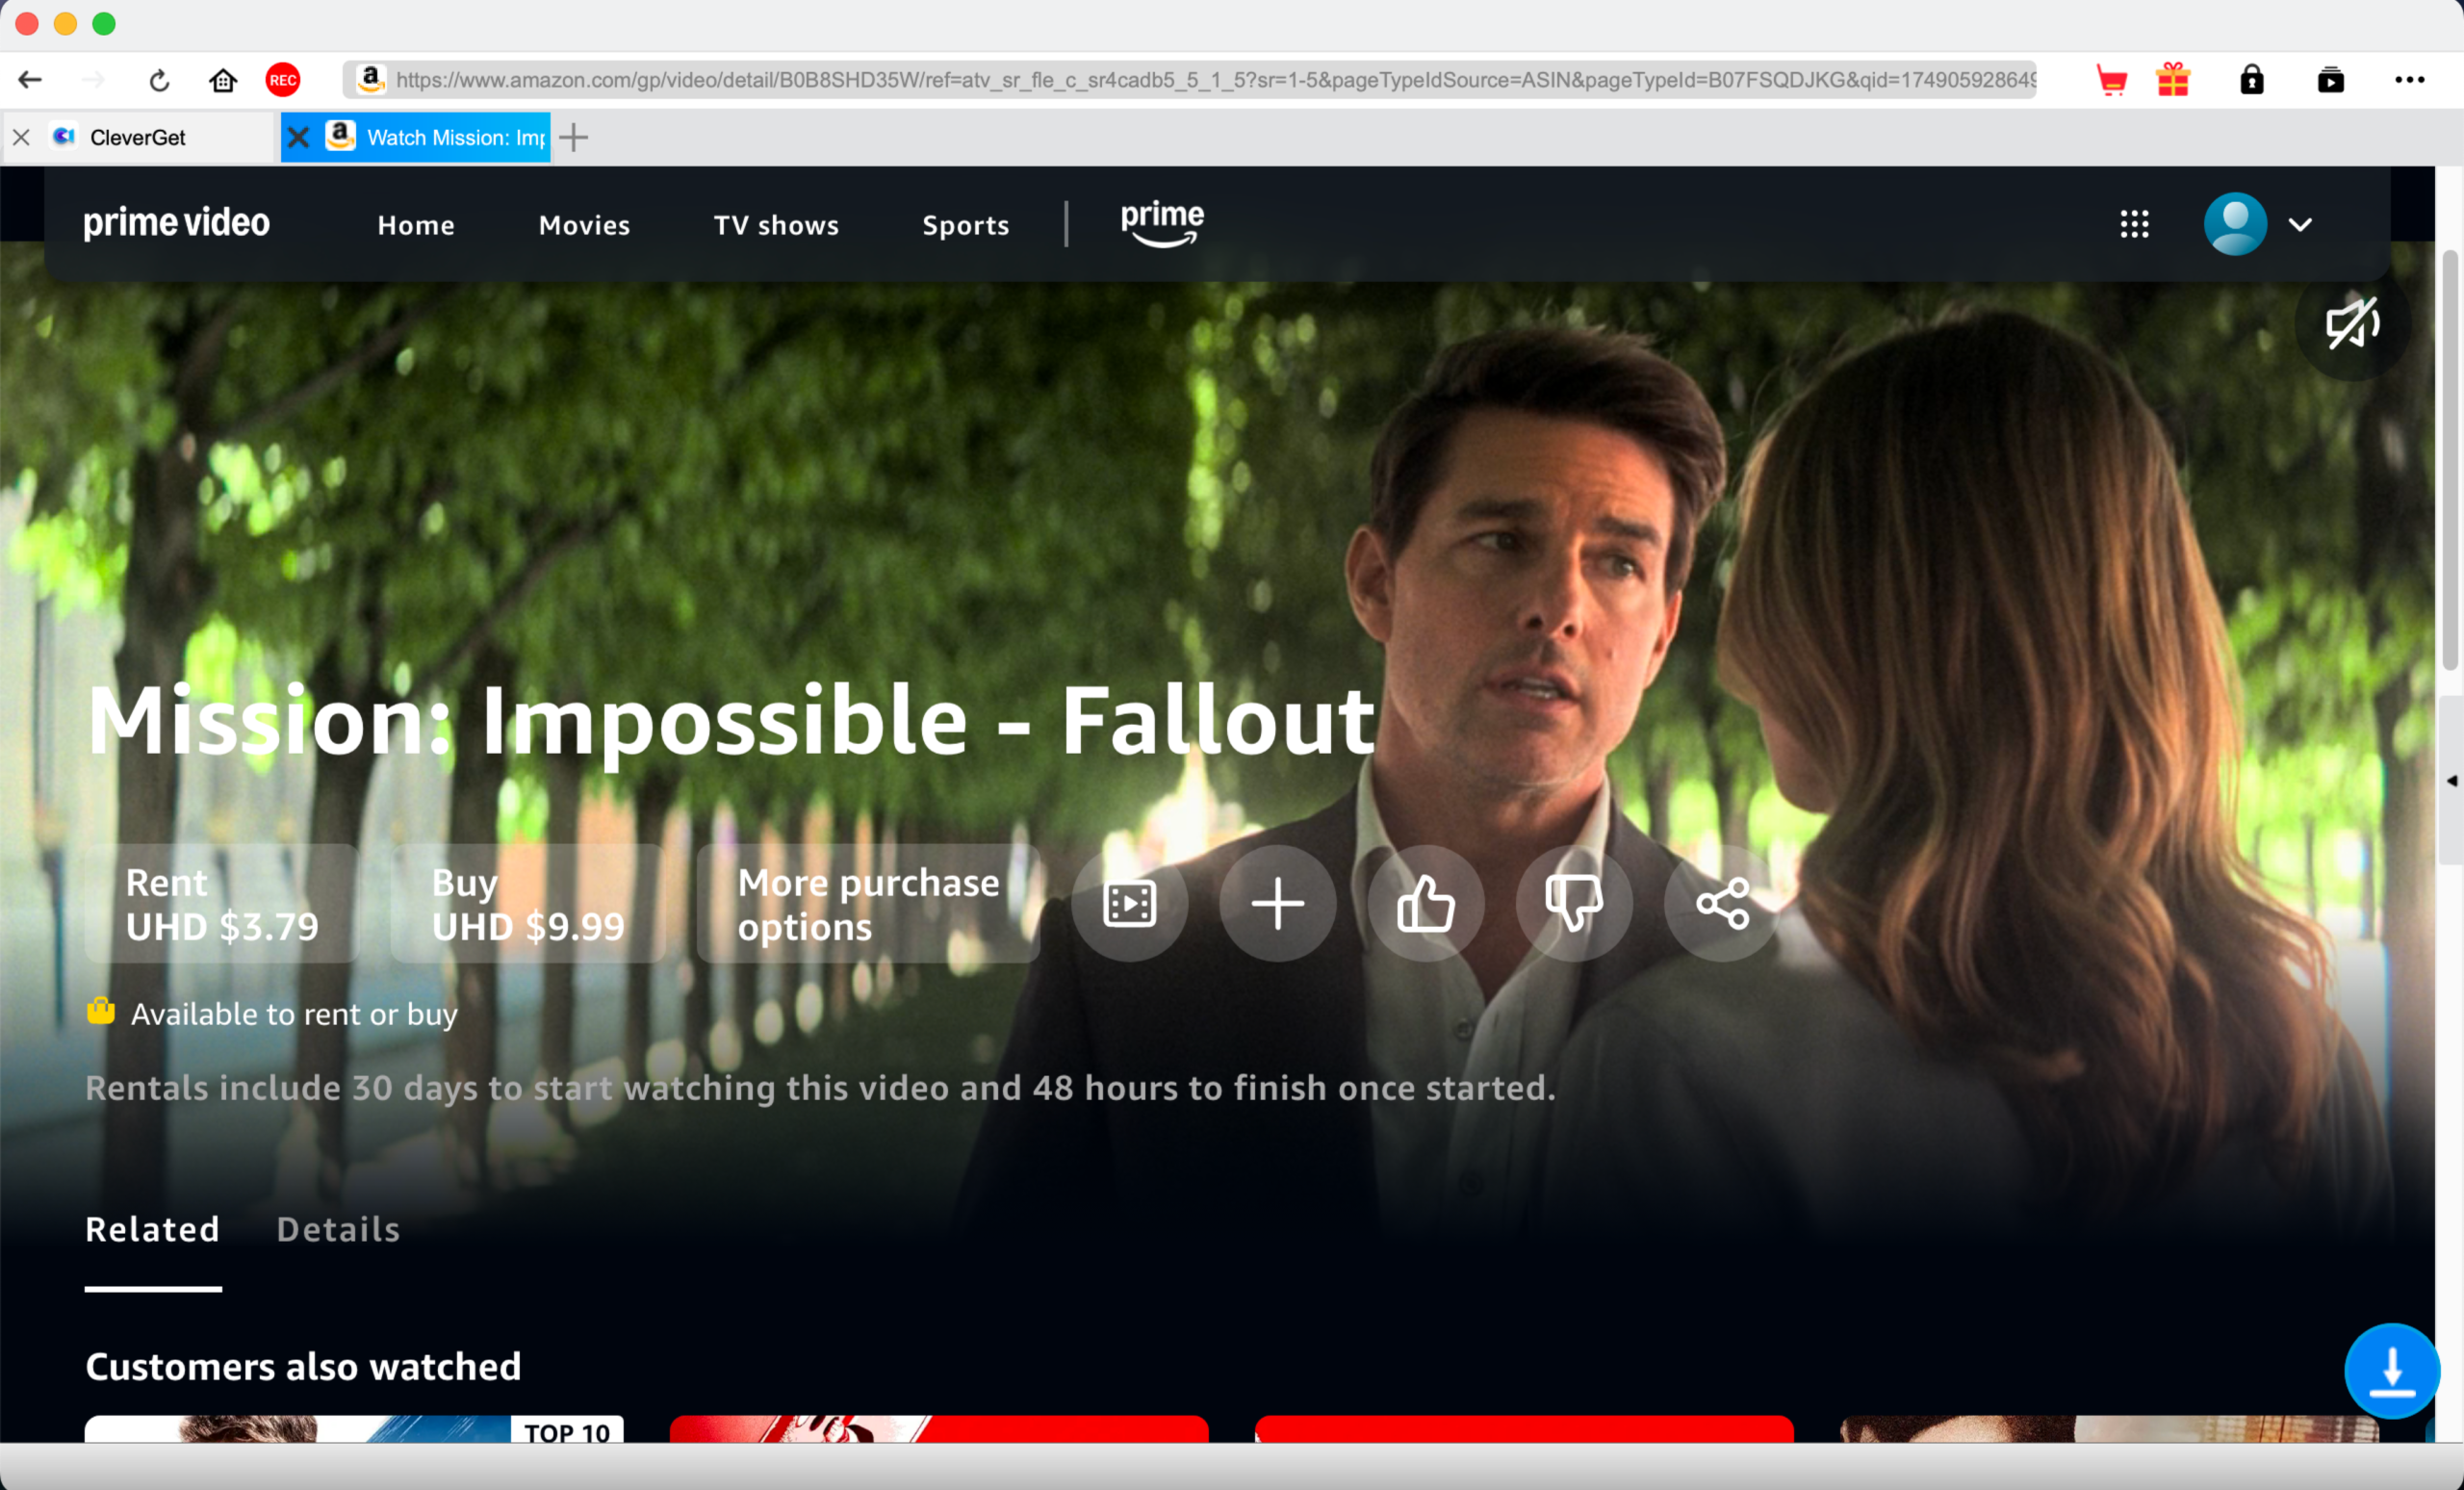
Task: Open Movies in Prime Video nav
Action: click(x=584, y=225)
